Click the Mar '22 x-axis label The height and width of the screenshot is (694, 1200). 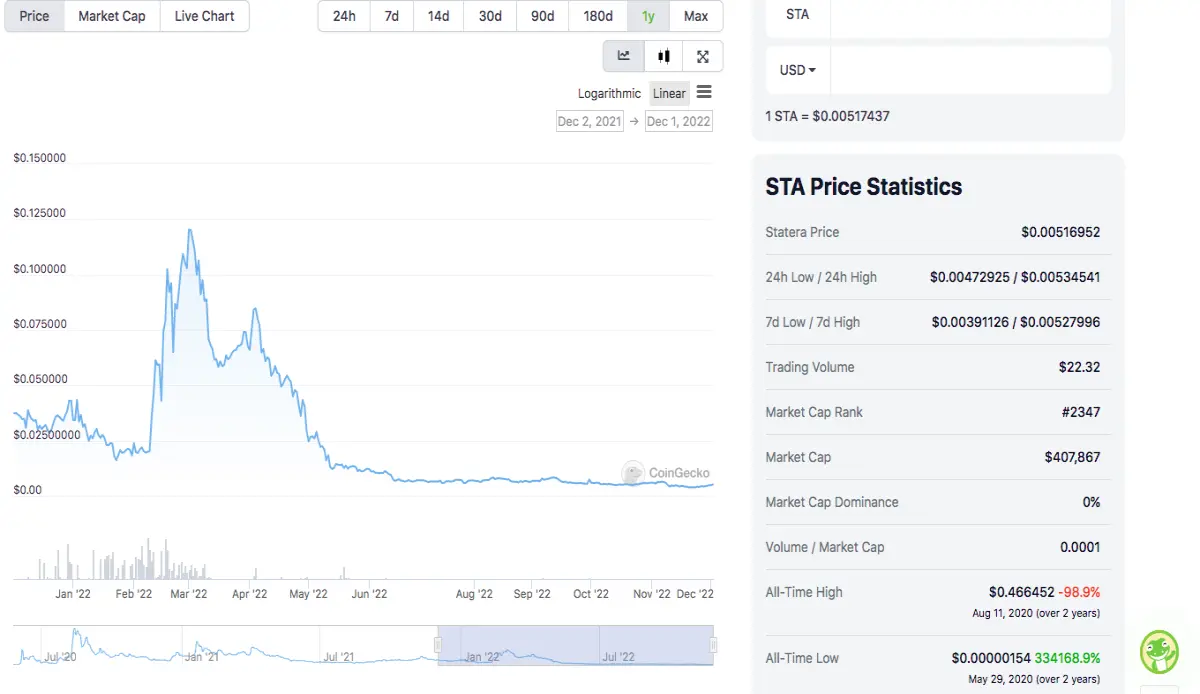[189, 594]
